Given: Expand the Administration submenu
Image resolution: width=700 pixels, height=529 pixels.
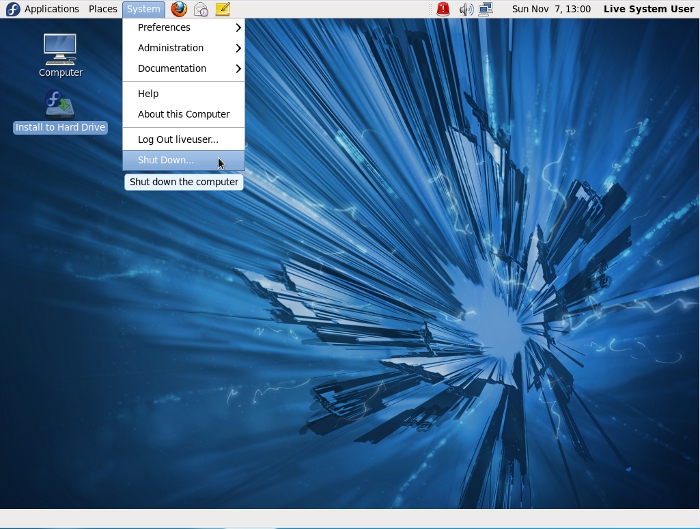Looking at the screenshot, I should [x=183, y=48].
